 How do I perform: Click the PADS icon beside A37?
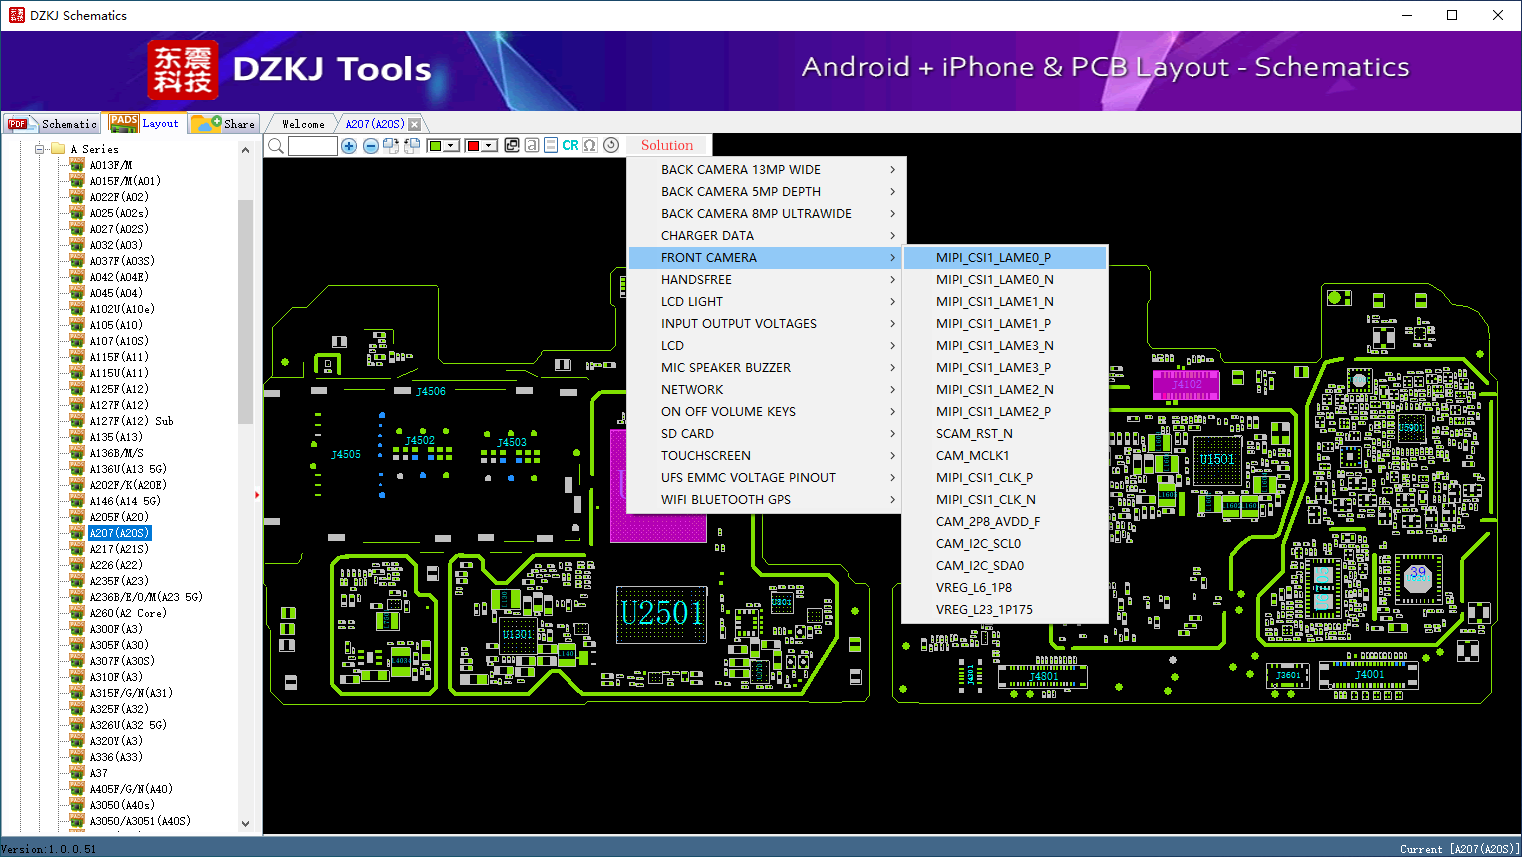tap(77, 773)
